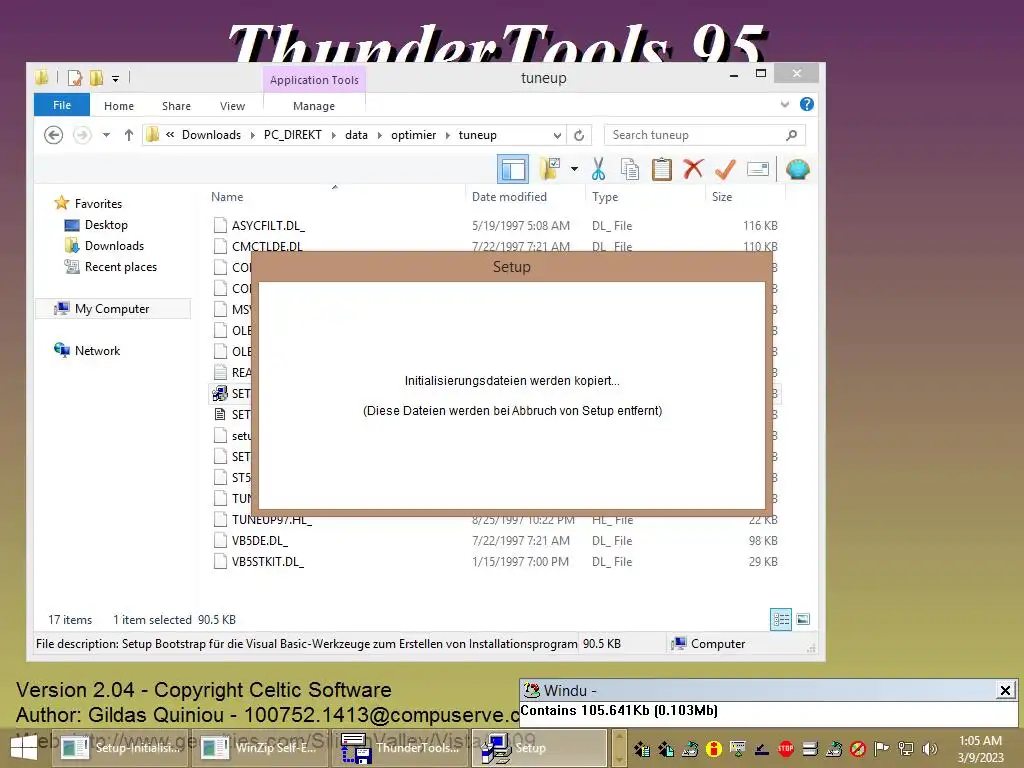This screenshot has height=768, width=1024.
Task: Delete the file with the red X icon
Action: click(693, 169)
